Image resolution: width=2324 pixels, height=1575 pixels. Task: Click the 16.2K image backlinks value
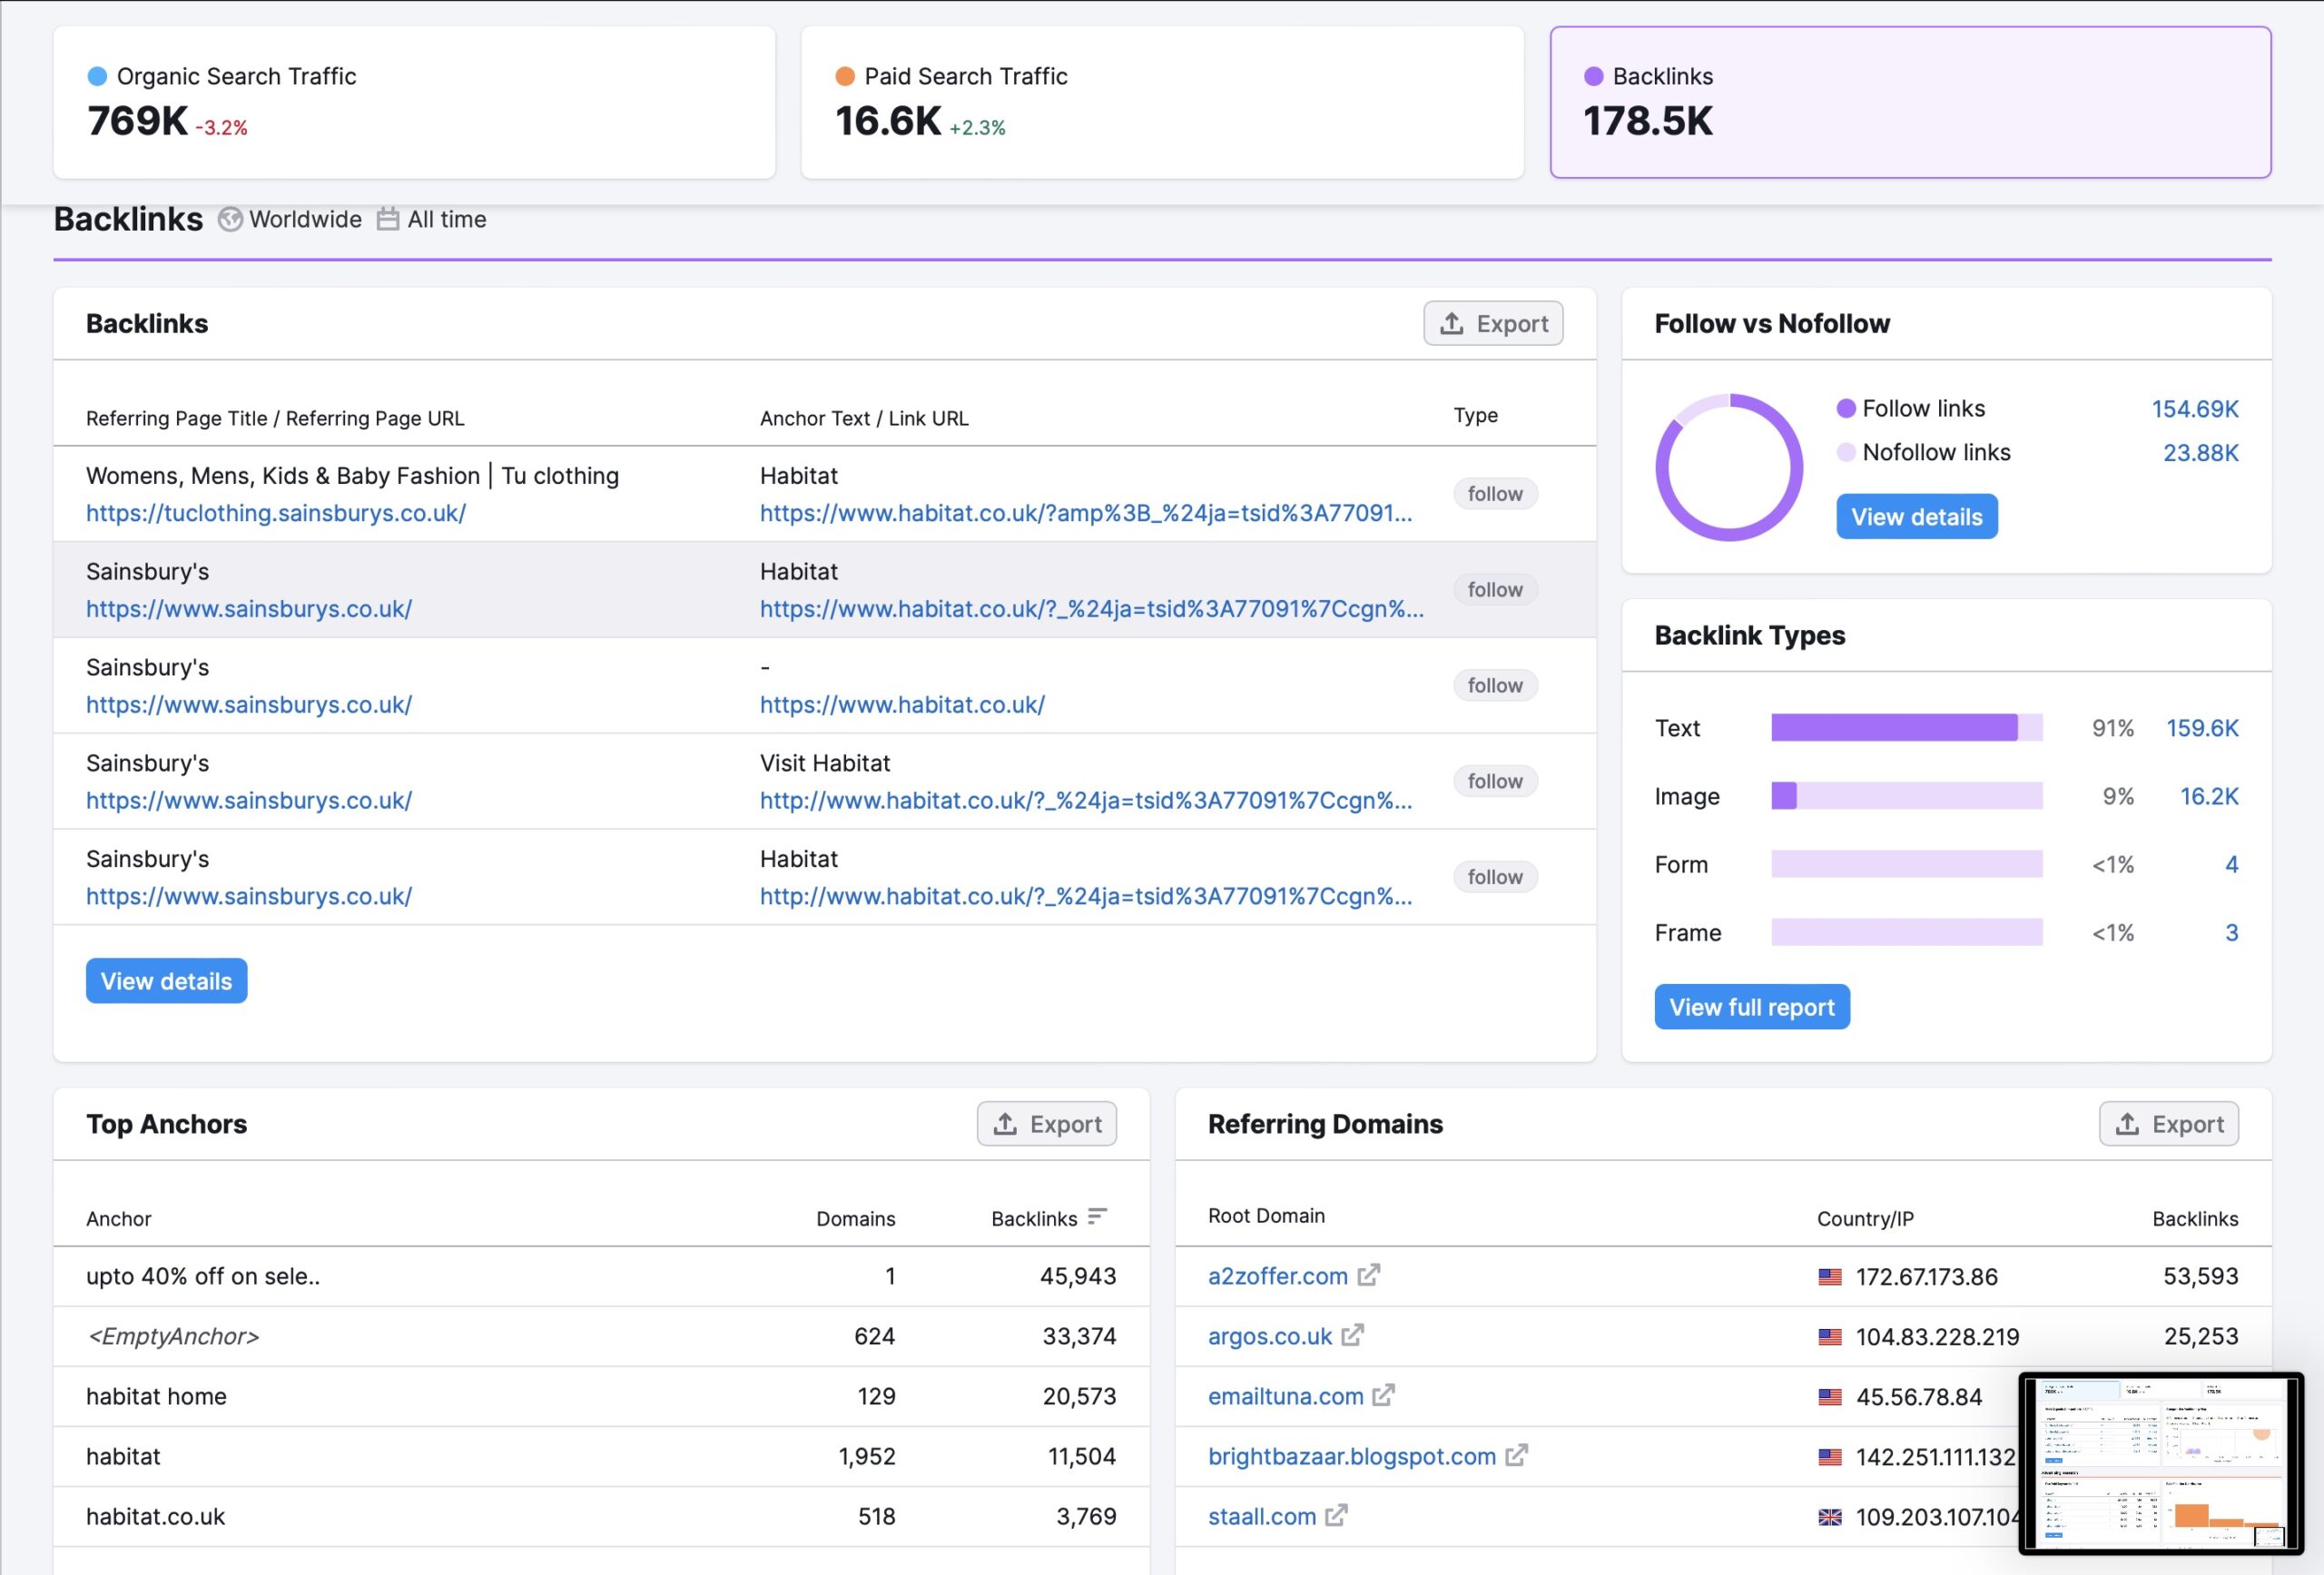pyautogui.click(x=2209, y=796)
